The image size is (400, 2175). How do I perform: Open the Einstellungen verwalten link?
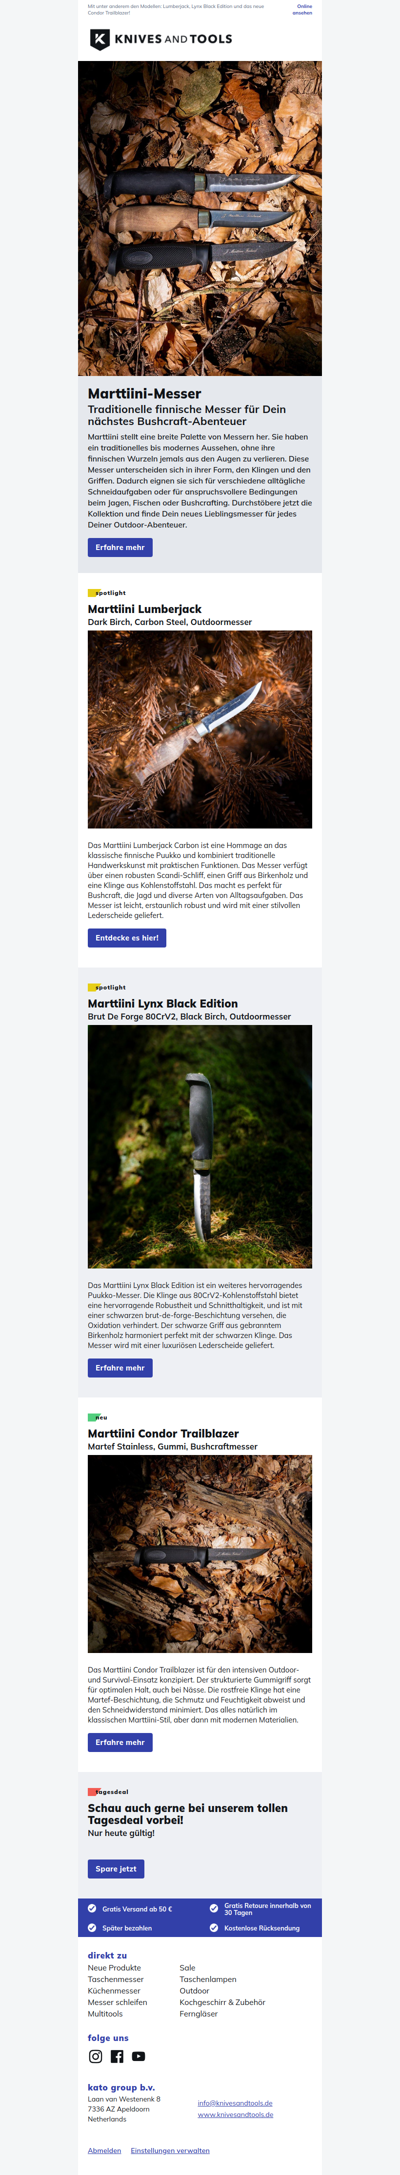tap(170, 2150)
